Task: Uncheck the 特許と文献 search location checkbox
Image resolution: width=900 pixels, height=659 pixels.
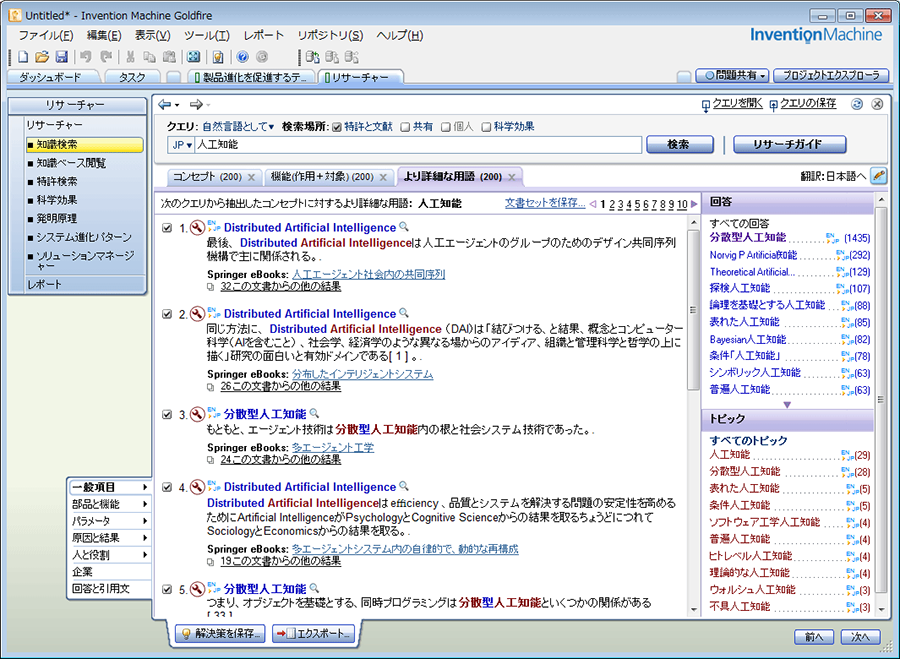Action: [337, 127]
